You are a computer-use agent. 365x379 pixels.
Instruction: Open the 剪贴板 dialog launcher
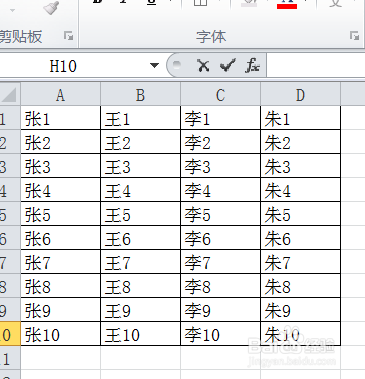(69, 36)
